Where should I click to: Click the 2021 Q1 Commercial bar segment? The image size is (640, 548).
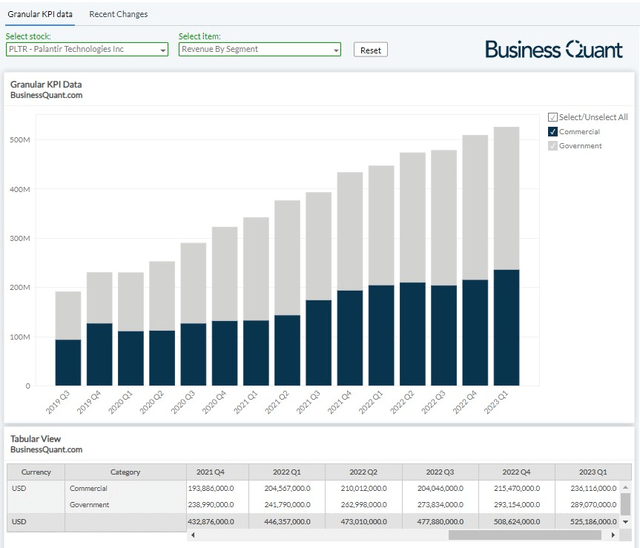pos(256,353)
